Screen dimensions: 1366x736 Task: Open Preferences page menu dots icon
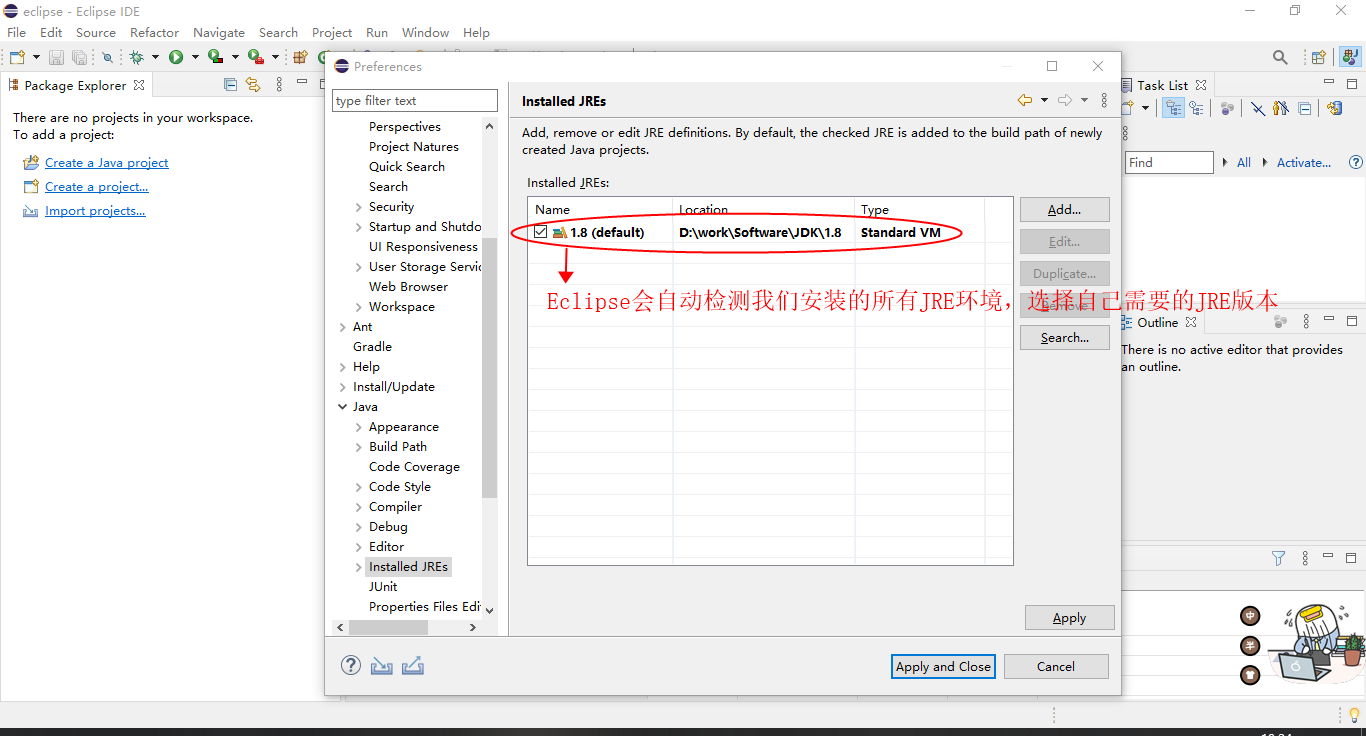[x=1104, y=100]
